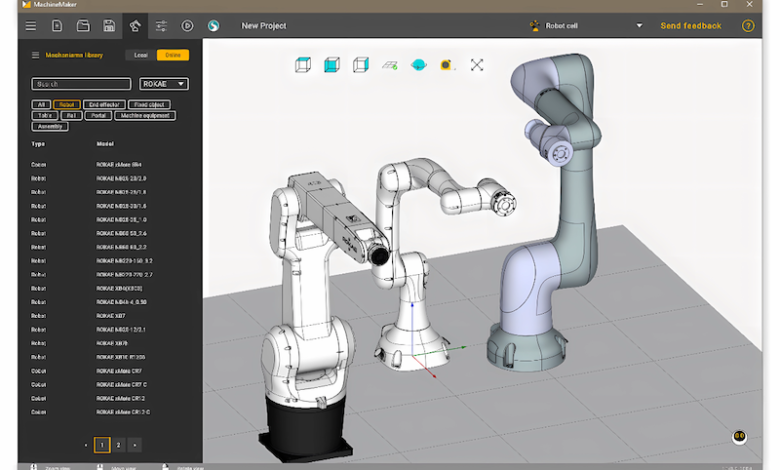Expand the Robot cell dropdown arrow

coord(639,26)
